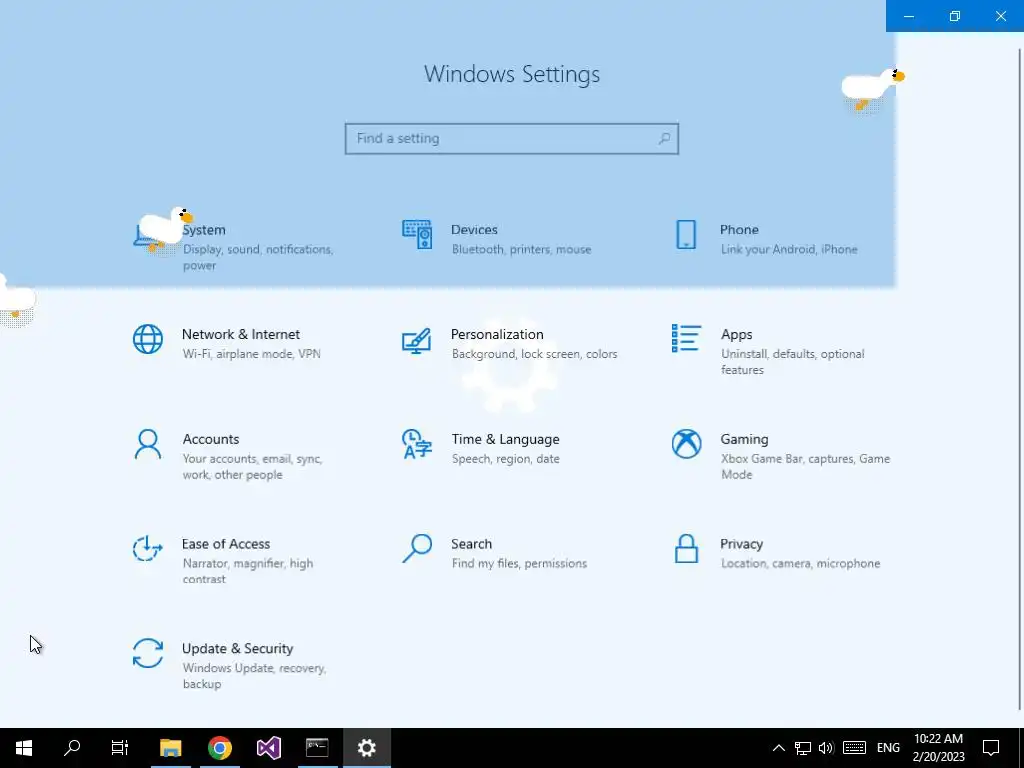
Task: Click 'Narrator, magnifier, high contrast' text
Action: (x=248, y=571)
